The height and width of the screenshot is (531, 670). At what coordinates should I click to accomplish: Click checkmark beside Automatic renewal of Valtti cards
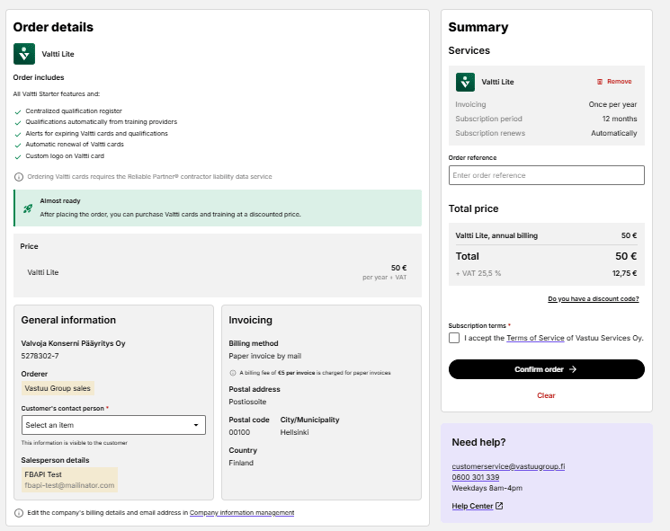[18, 145]
